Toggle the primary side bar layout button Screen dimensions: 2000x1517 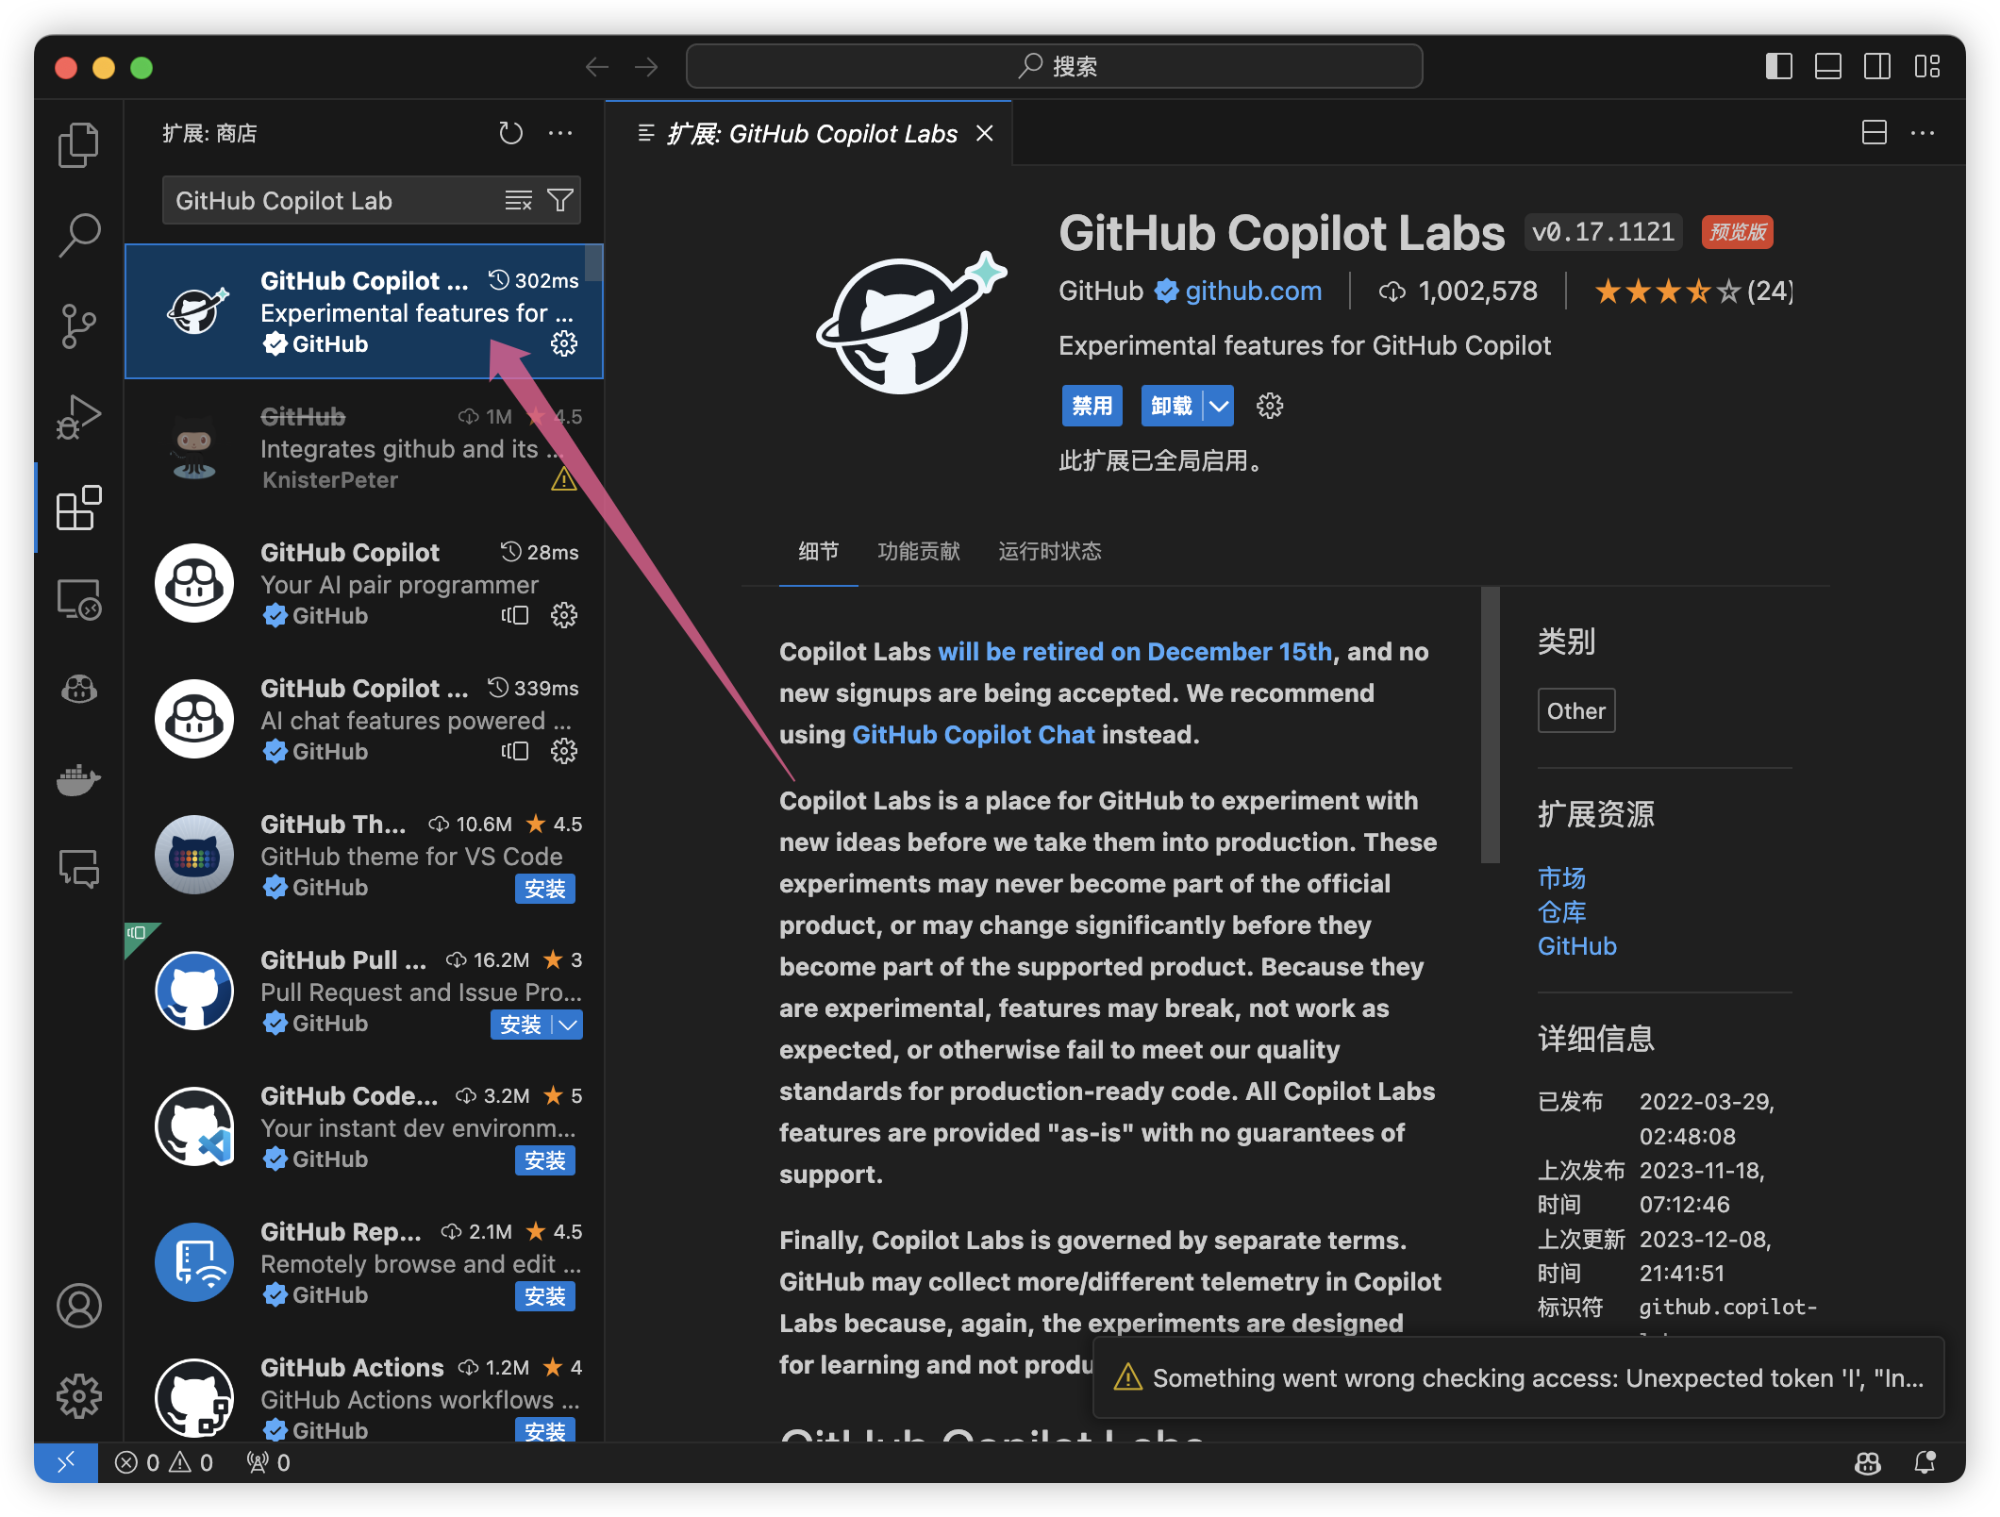pyautogui.click(x=1779, y=67)
